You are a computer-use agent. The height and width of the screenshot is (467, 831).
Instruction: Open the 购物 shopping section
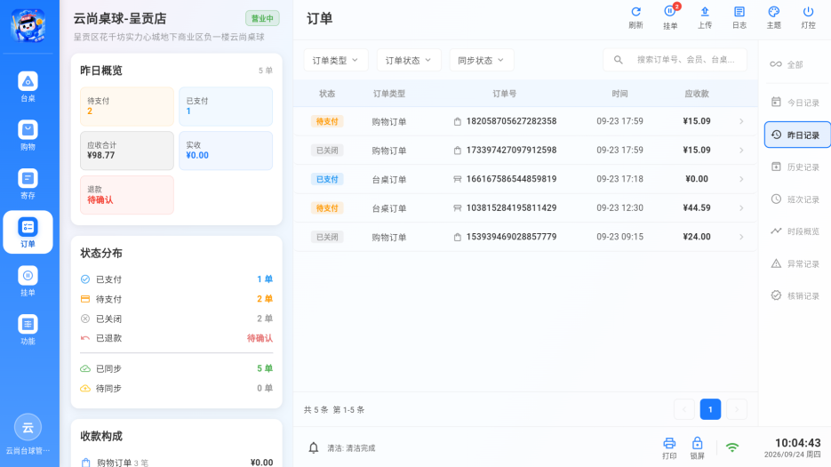28,135
